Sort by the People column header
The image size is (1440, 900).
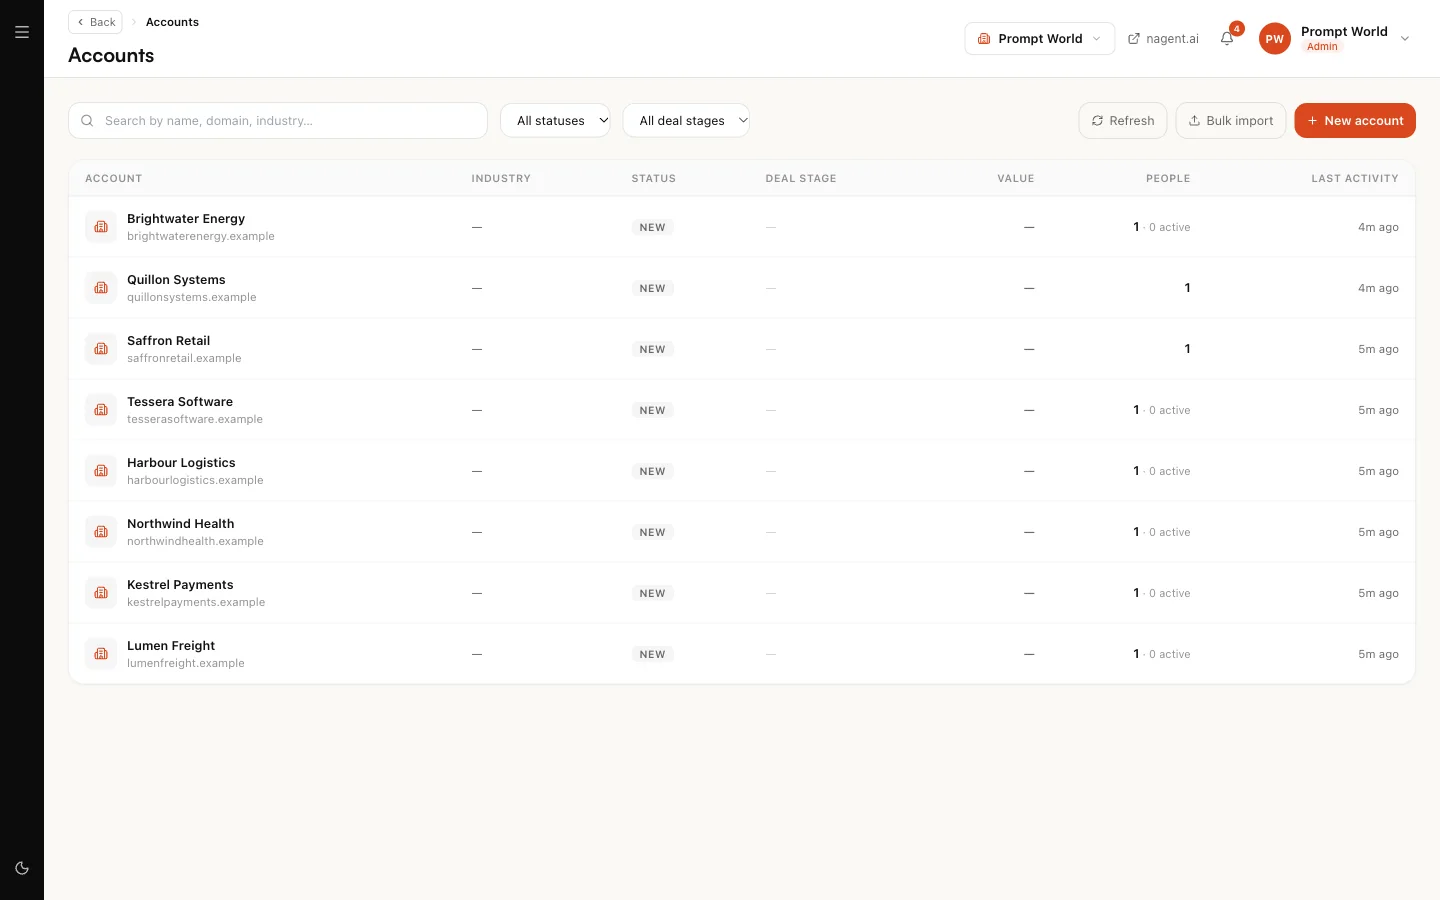(1168, 179)
